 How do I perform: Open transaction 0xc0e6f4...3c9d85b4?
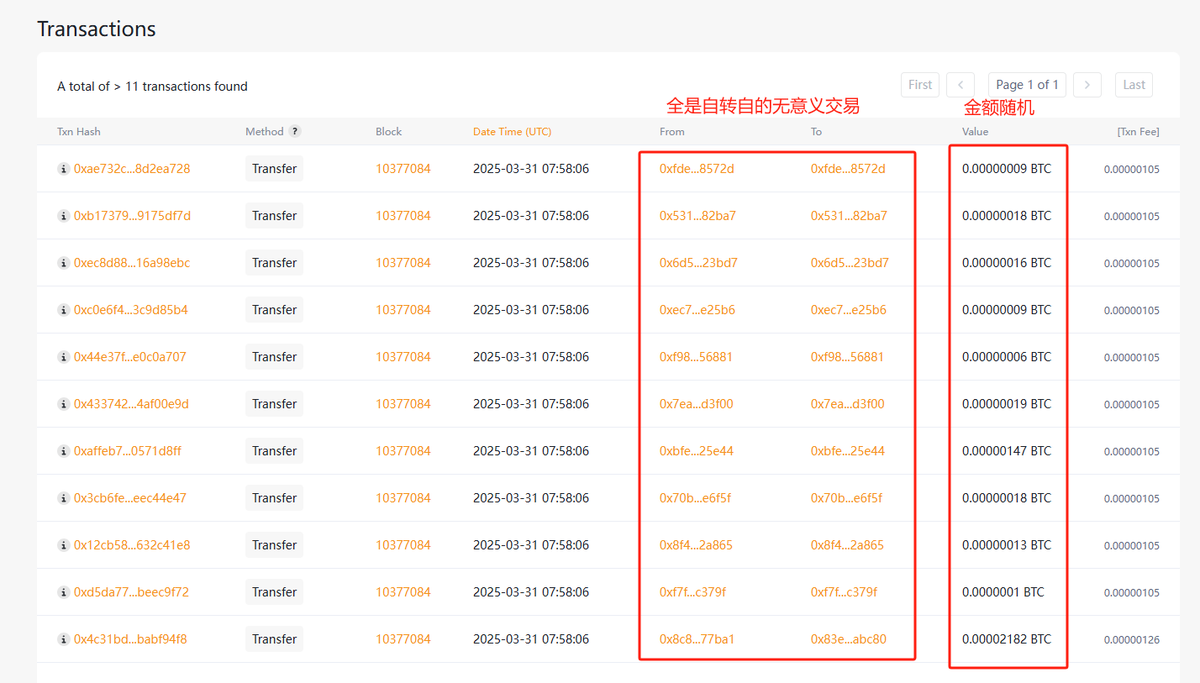pyautogui.click(x=131, y=310)
